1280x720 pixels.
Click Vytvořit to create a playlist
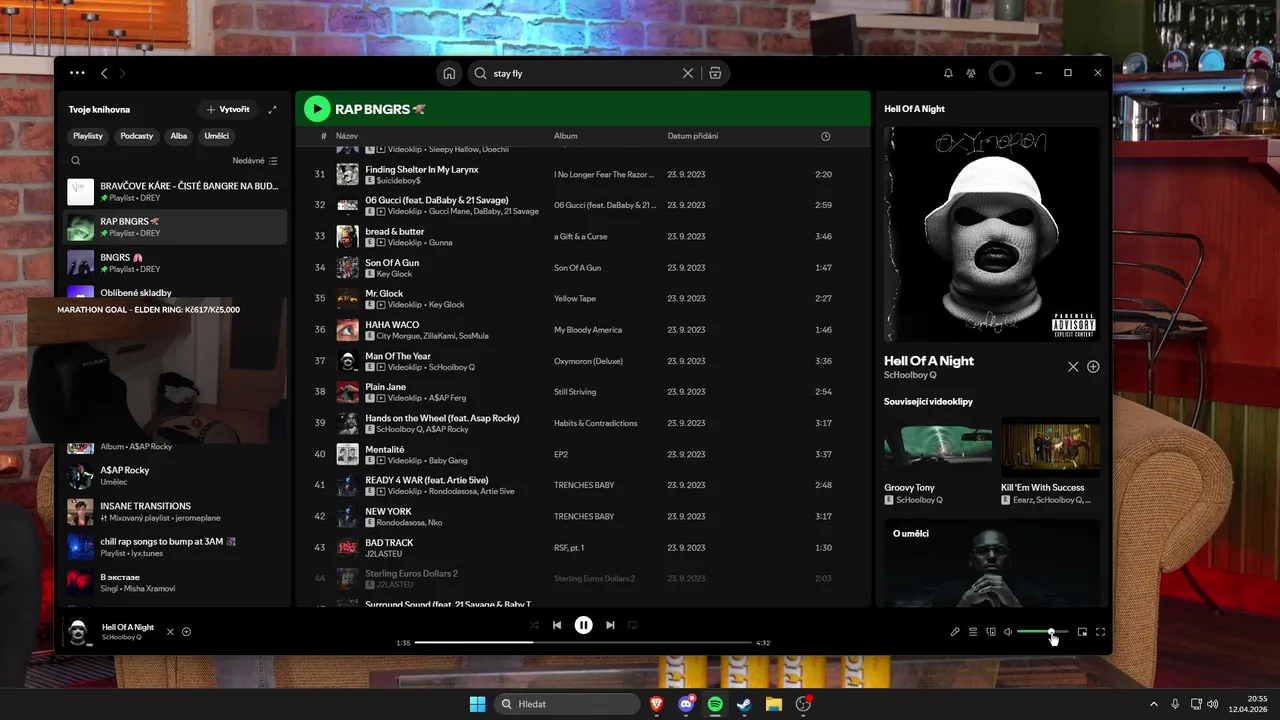(x=228, y=109)
